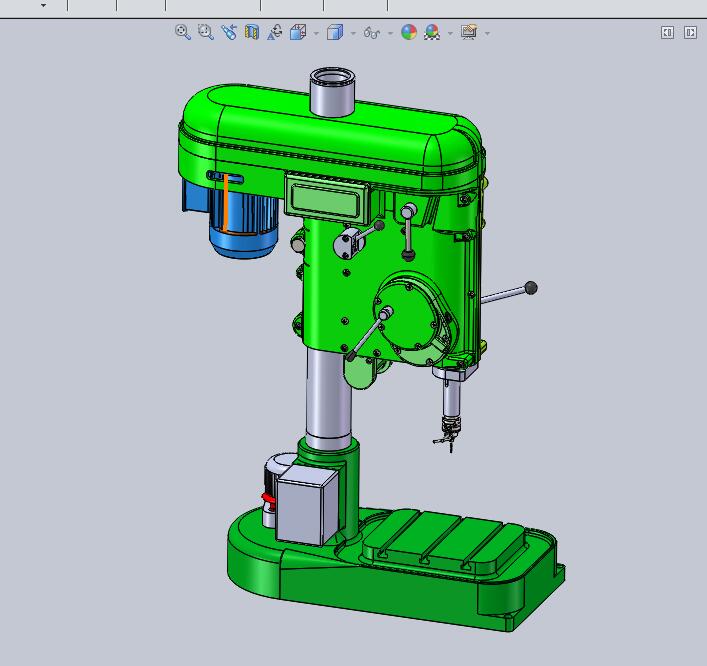707x666 pixels.
Task: Collapse the left panel with arrow button
Action: [667, 32]
